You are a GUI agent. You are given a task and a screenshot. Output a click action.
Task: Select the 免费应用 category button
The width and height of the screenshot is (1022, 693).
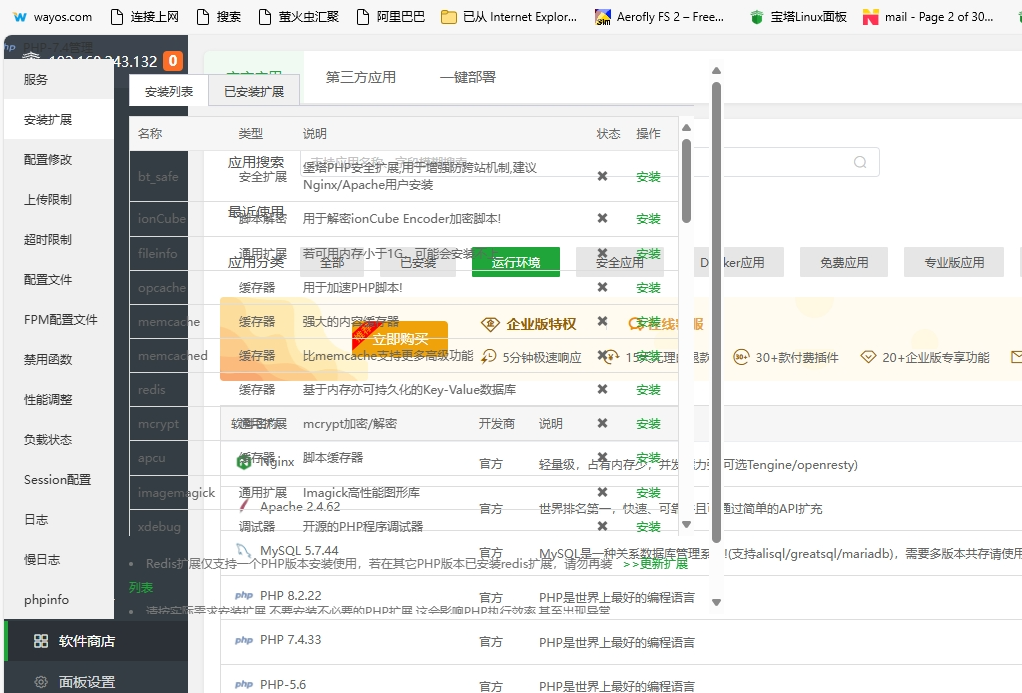pyautogui.click(x=844, y=262)
